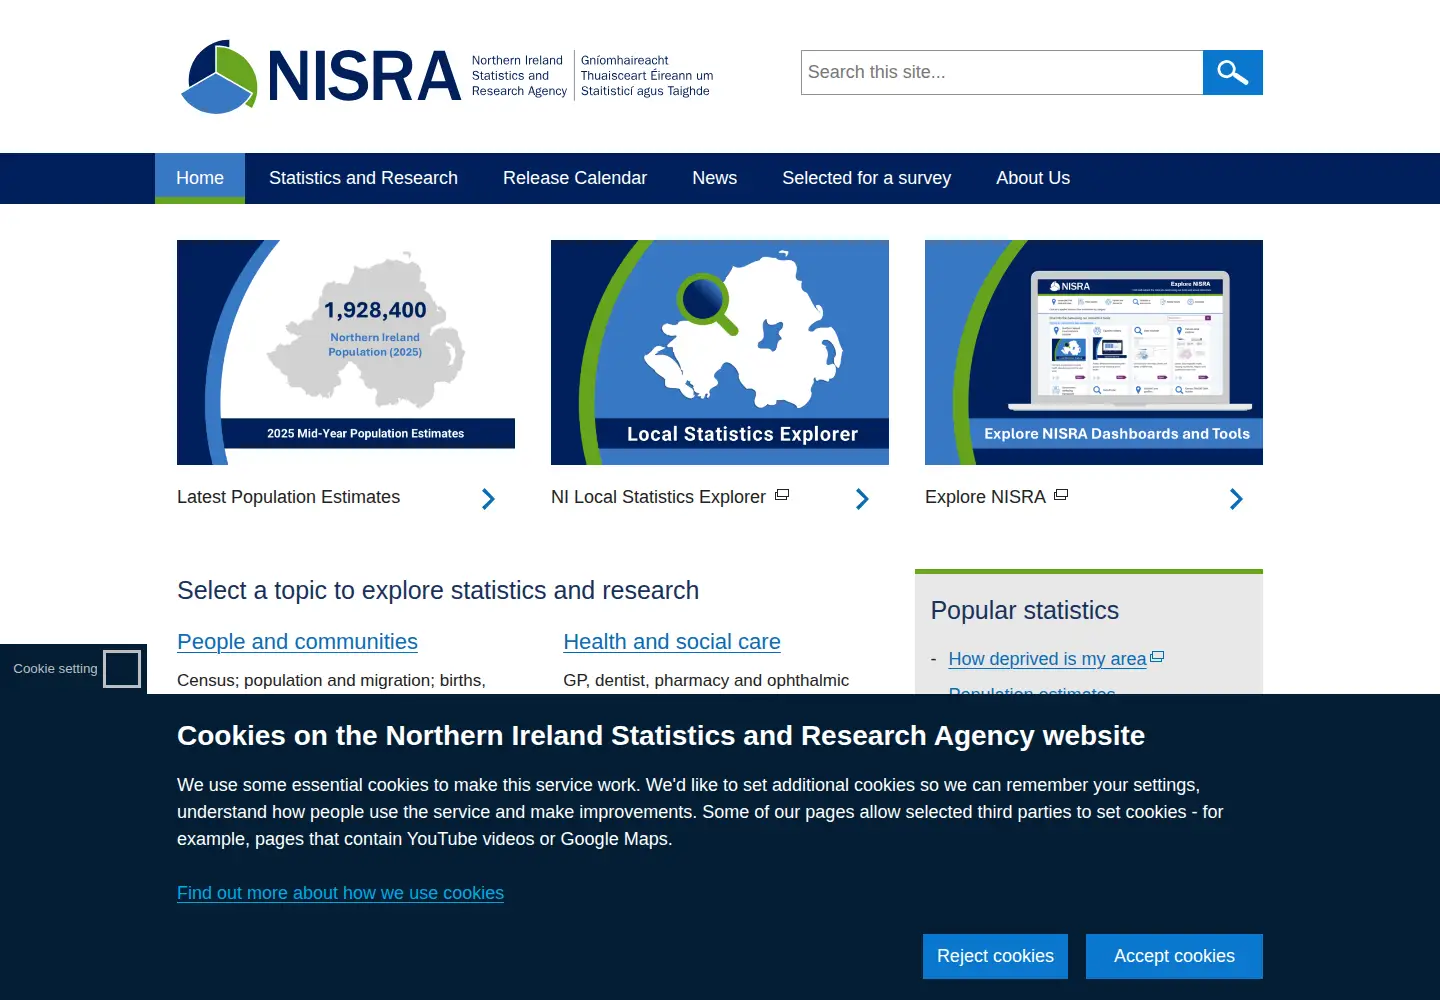
Task: Click chevron beside Latest Population Estimates
Action: (x=488, y=499)
